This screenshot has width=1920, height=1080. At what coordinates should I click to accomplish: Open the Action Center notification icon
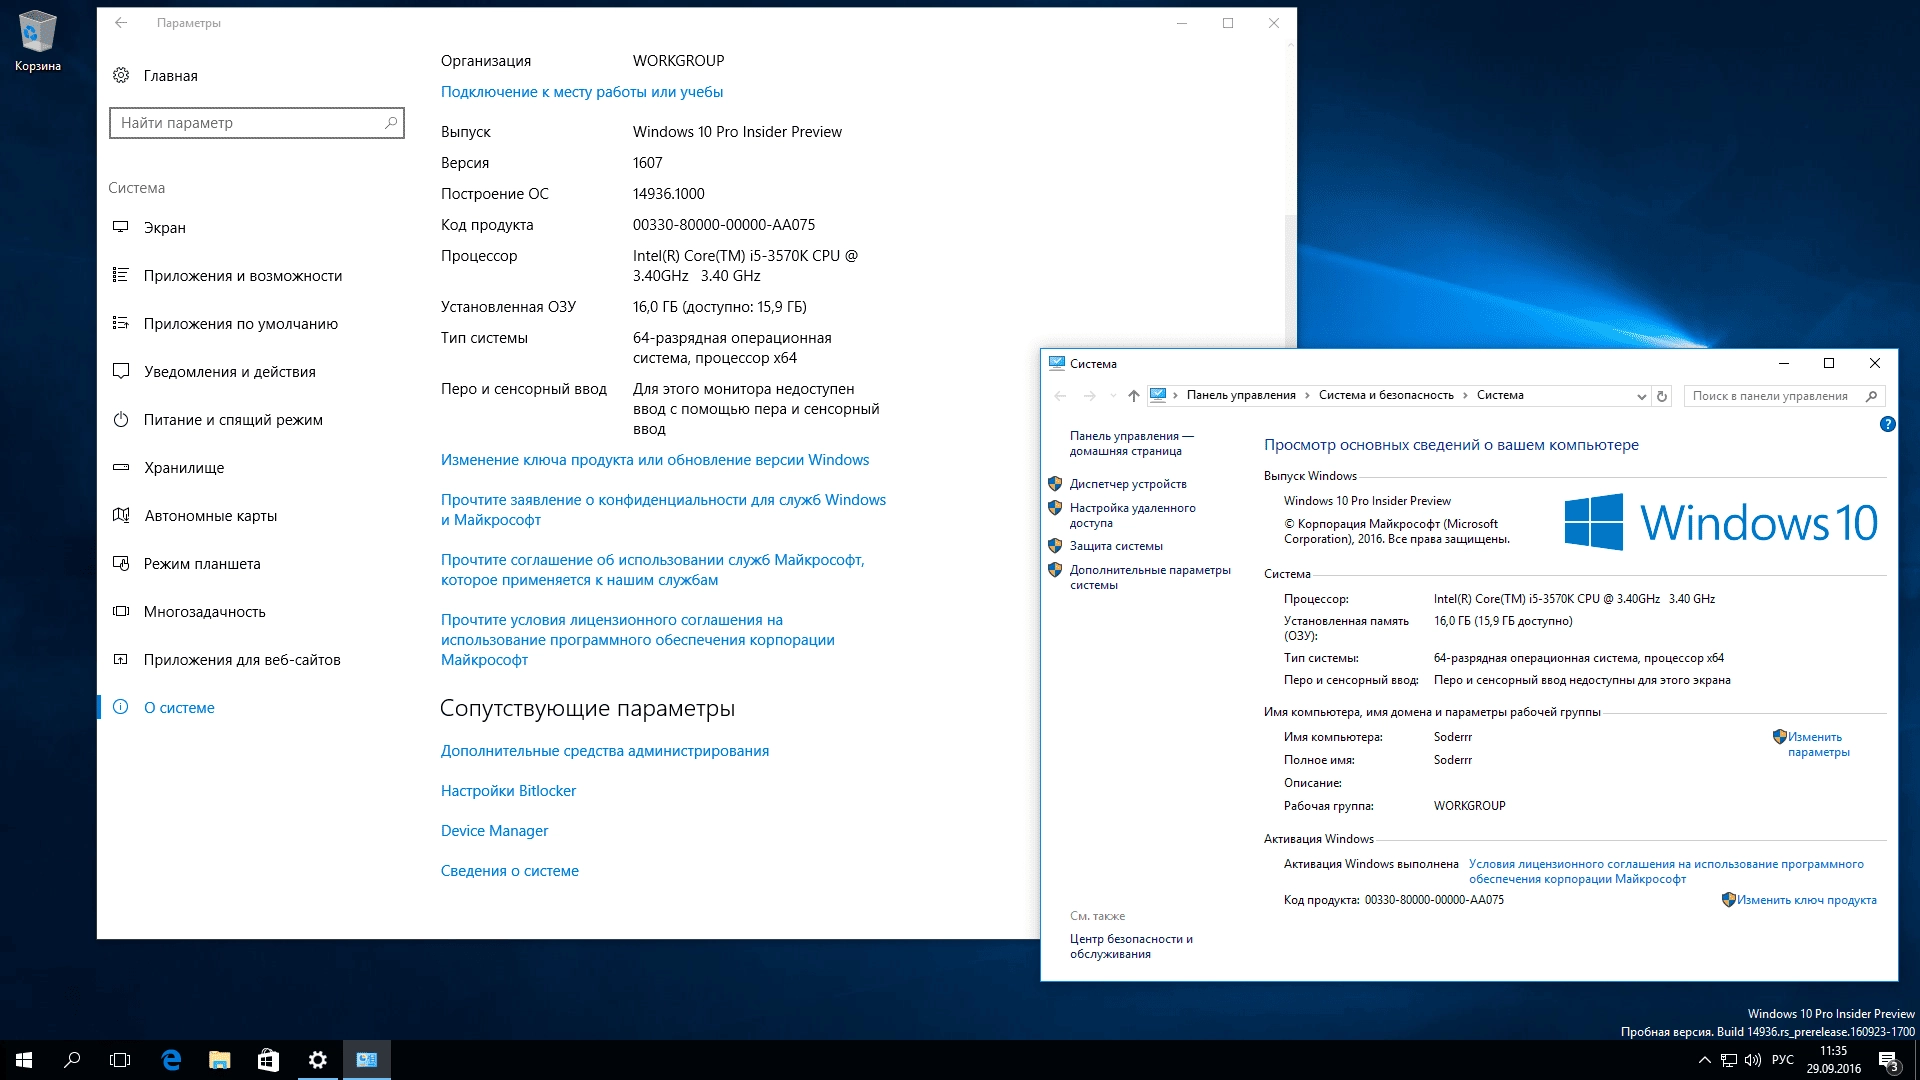point(1888,1060)
